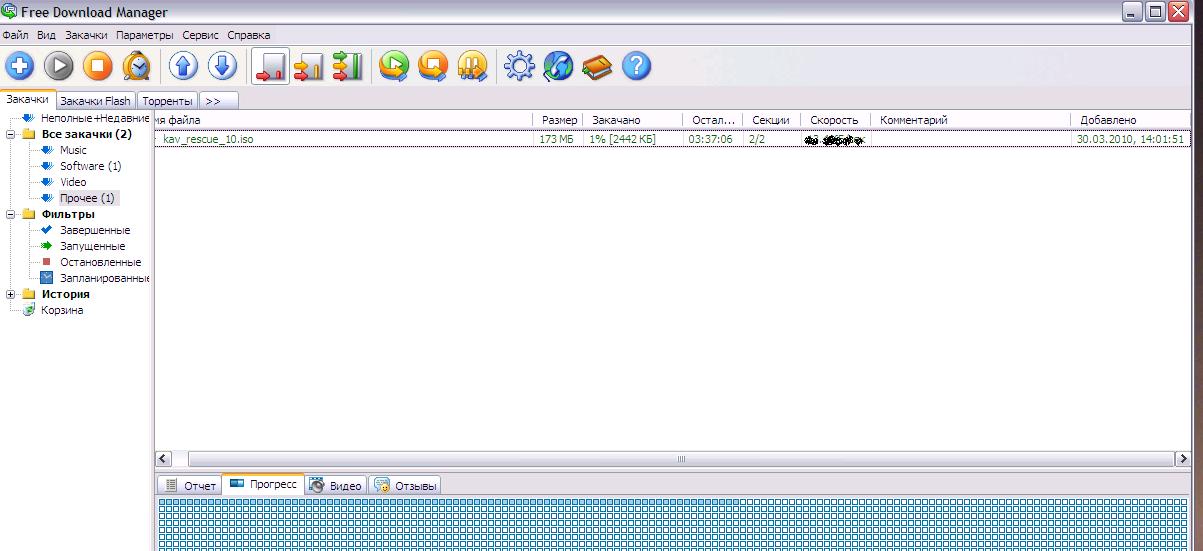Select Завершенные filter in tree
The width and height of the screenshot is (1203, 551).
click(x=95, y=230)
